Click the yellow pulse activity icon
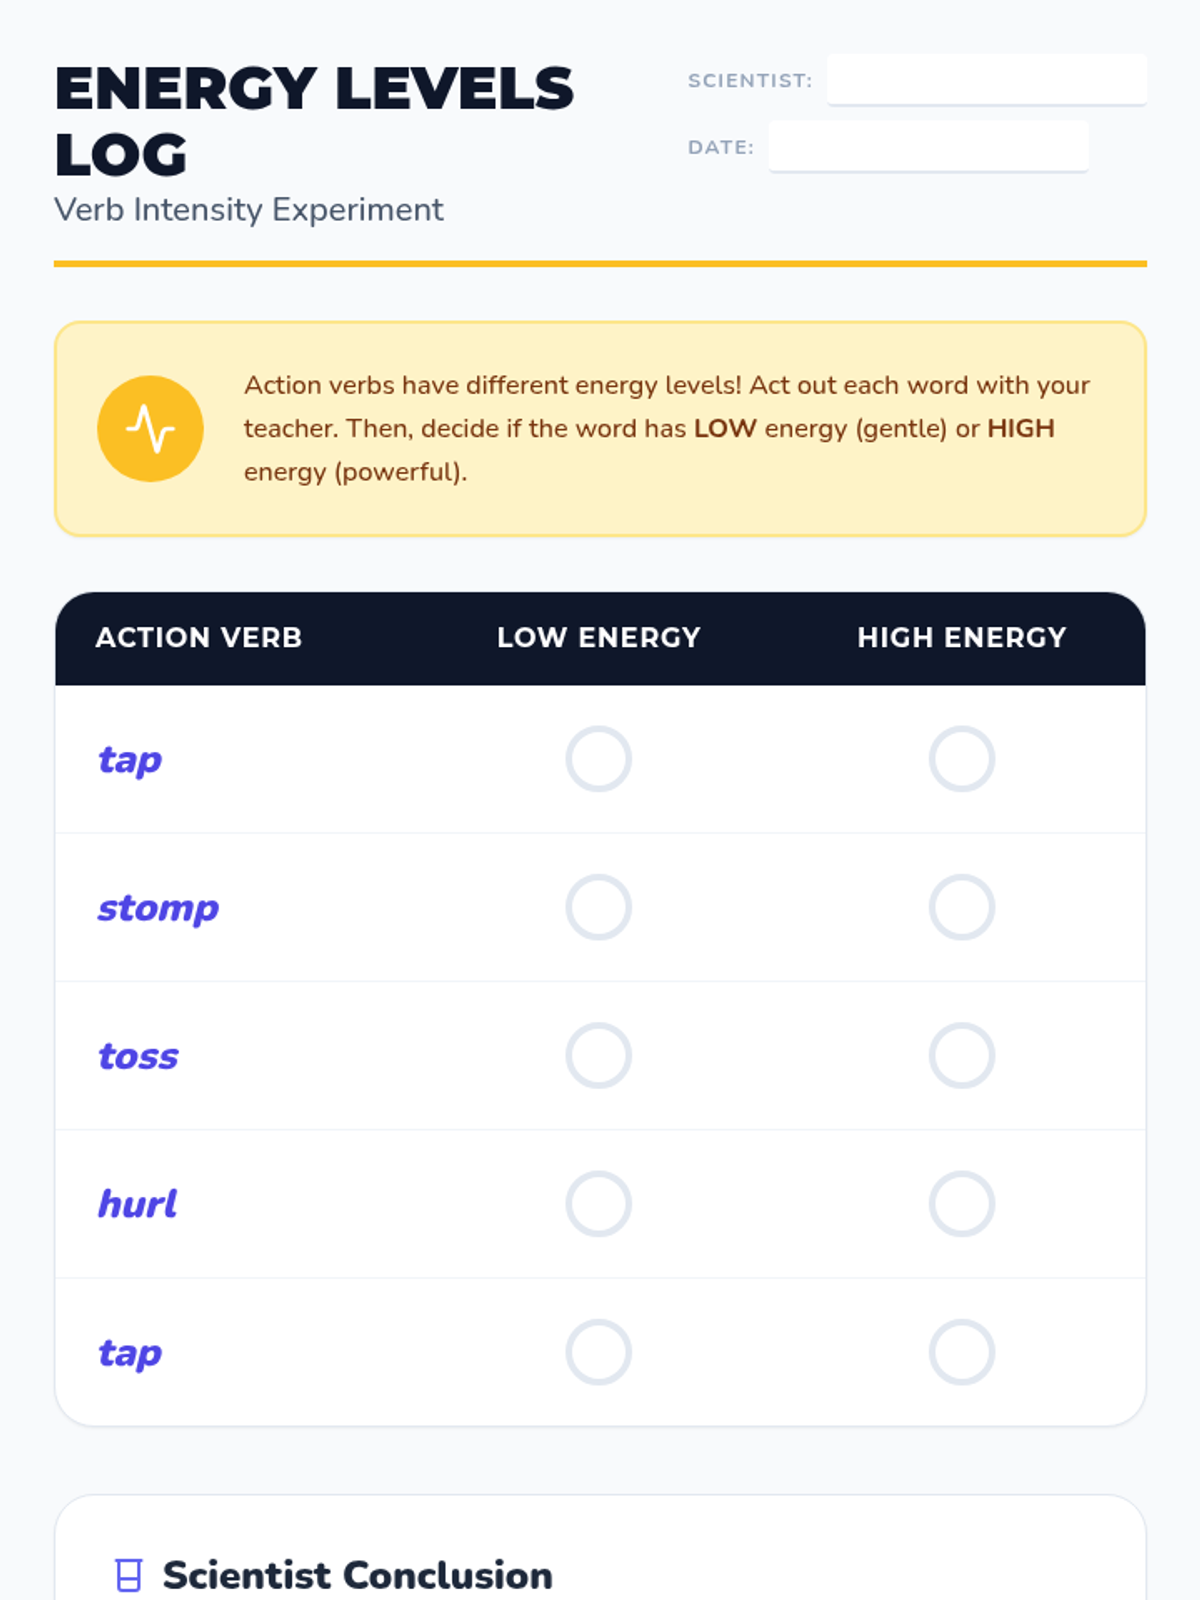The height and width of the screenshot is (1600, 1200). pyautogui.click(x=150, y=428)
